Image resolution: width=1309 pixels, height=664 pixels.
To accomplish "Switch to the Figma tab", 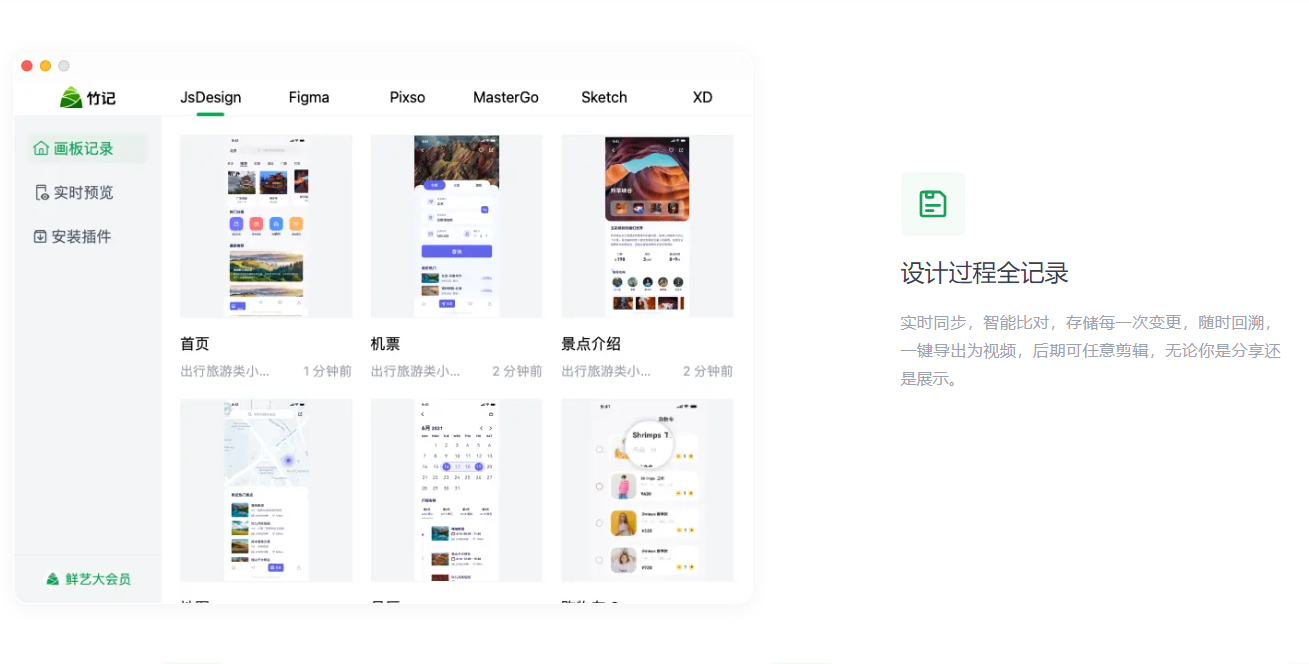I will [x=309, y=97].
